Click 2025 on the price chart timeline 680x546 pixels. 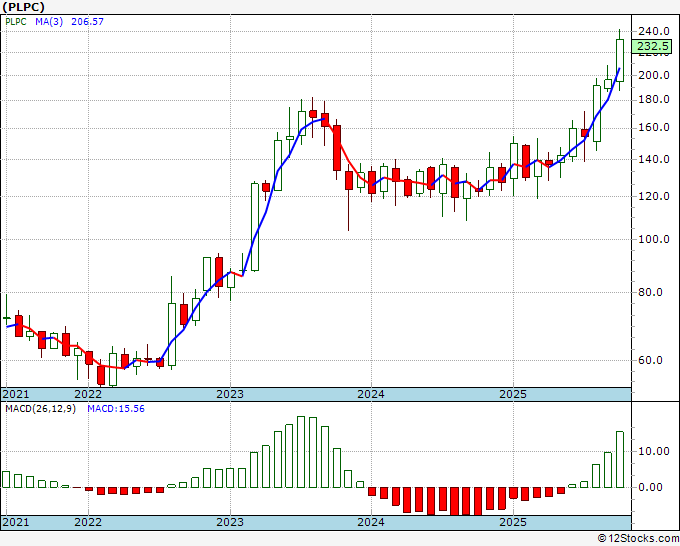point(513,394)
